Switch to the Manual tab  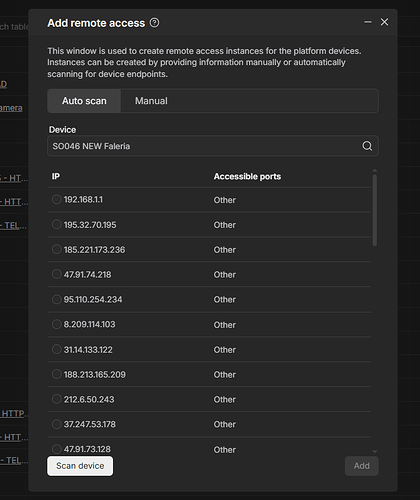[x=151, y=101]
